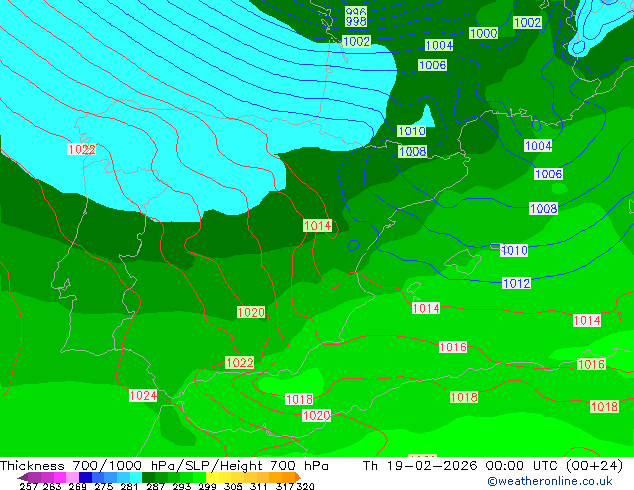Click the 1008 label with white background
This screenshot has width=634, height=490.
click(x=543, y=209)
